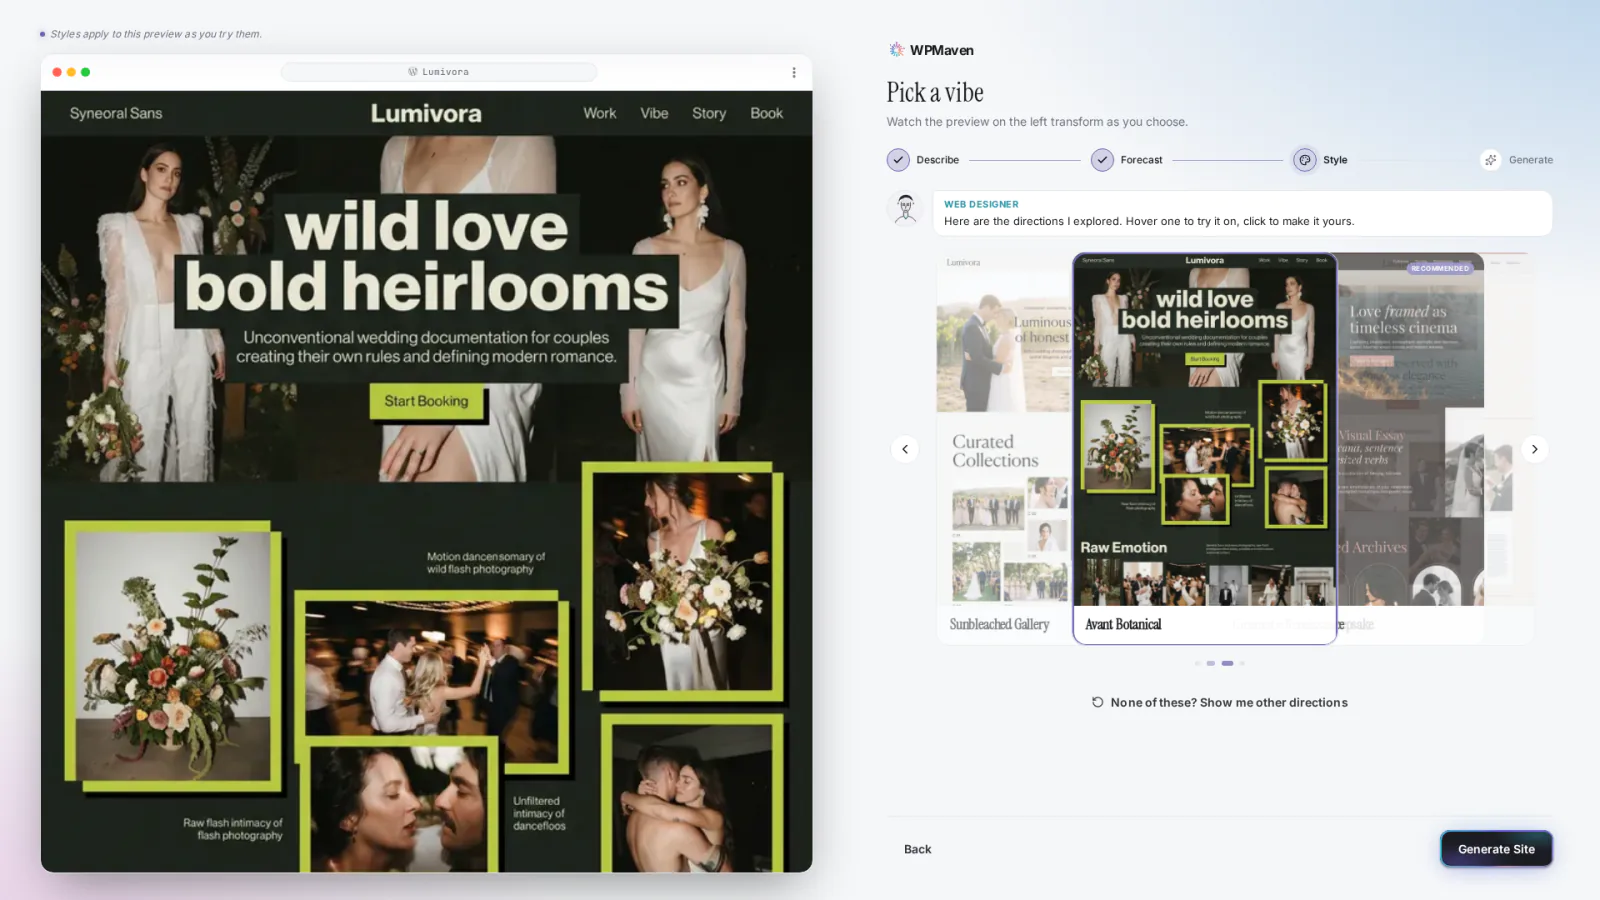
Task: Open the preview browser's three-dot menu
Action: (794, 72)
